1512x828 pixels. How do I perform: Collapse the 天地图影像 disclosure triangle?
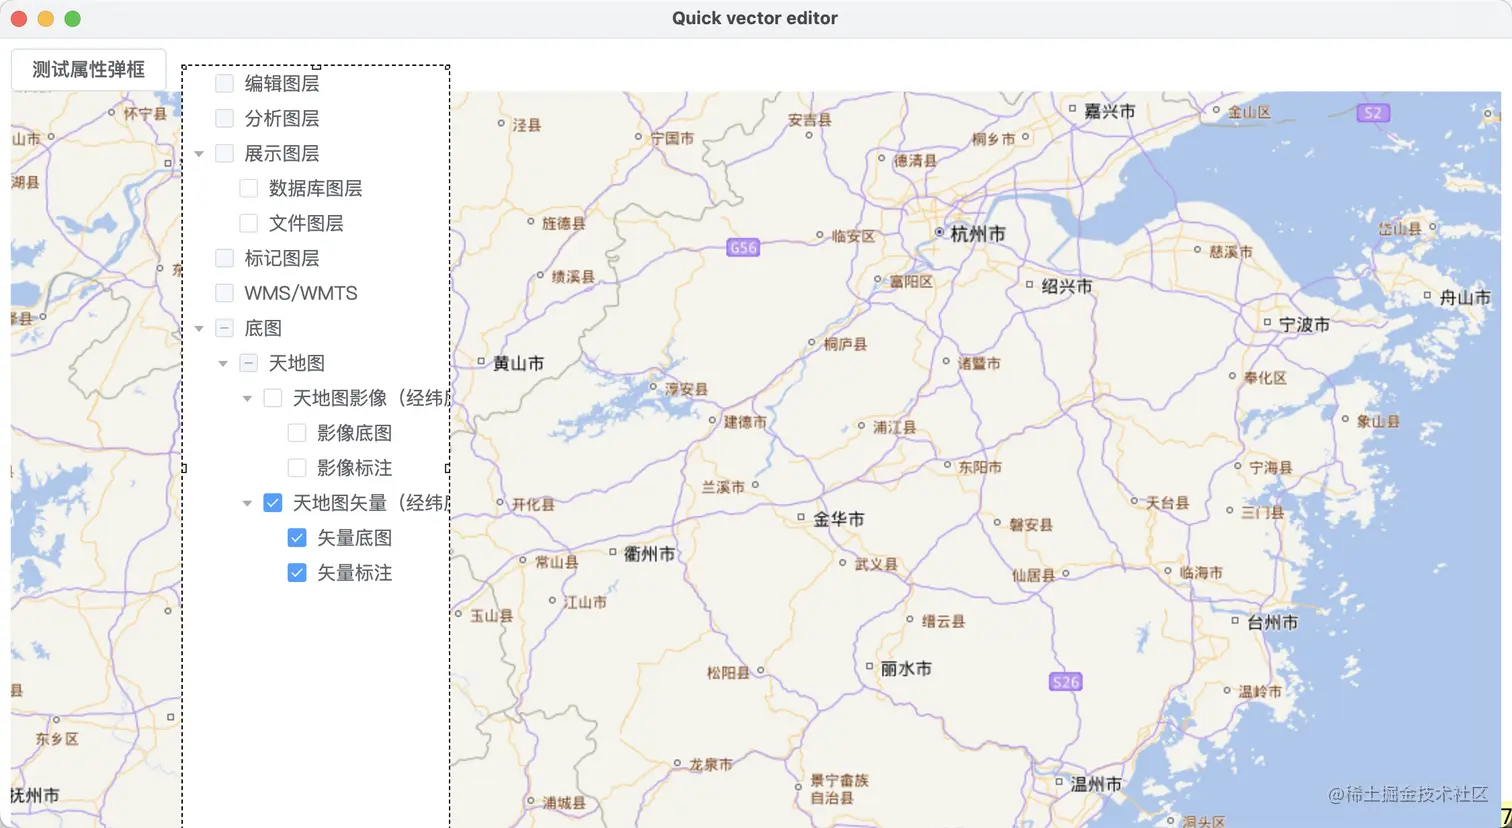247,397
